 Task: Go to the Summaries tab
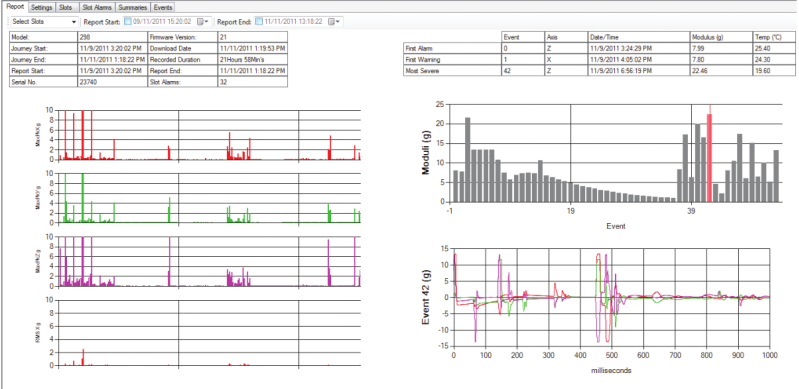(x=133, y=8)
